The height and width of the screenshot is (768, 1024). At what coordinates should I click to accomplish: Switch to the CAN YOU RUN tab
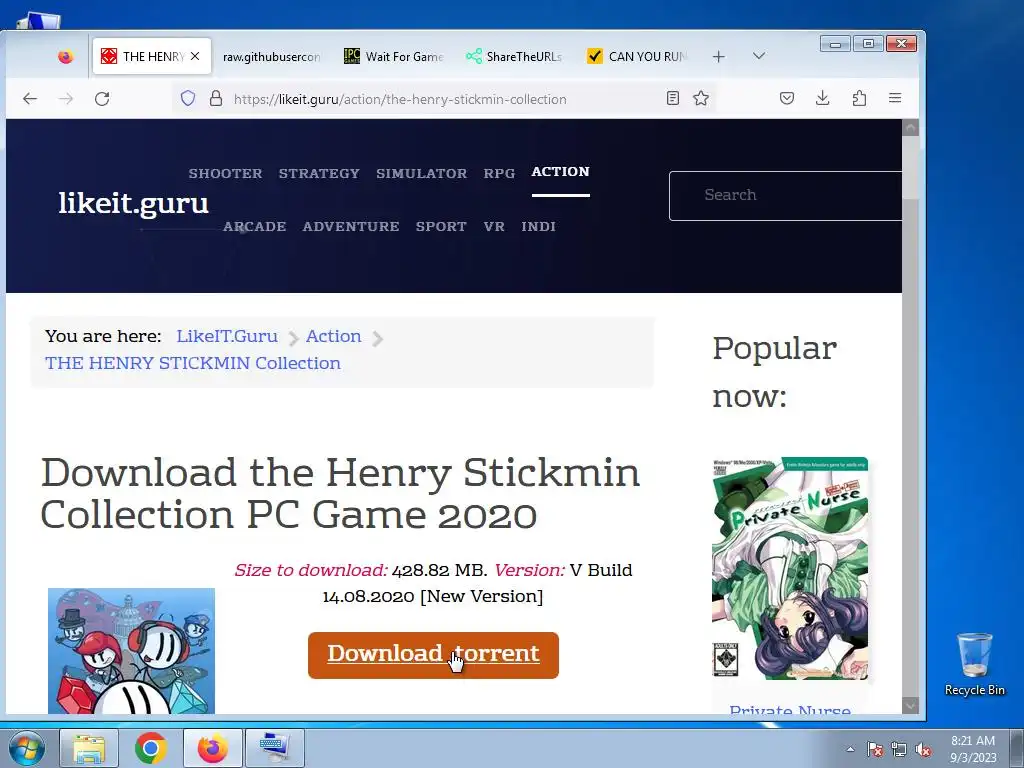[637, 57]
